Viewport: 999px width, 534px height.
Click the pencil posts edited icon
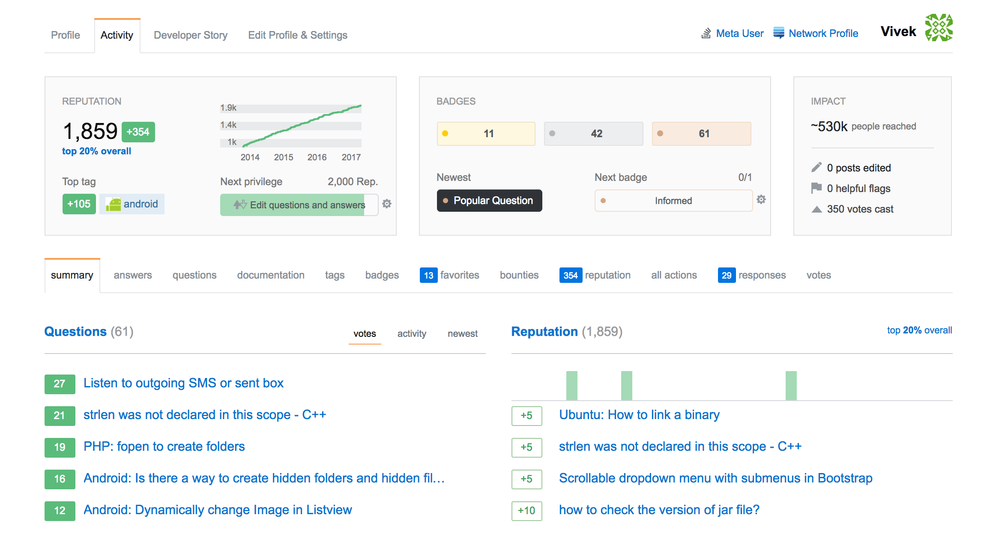[x=817, y=167]
